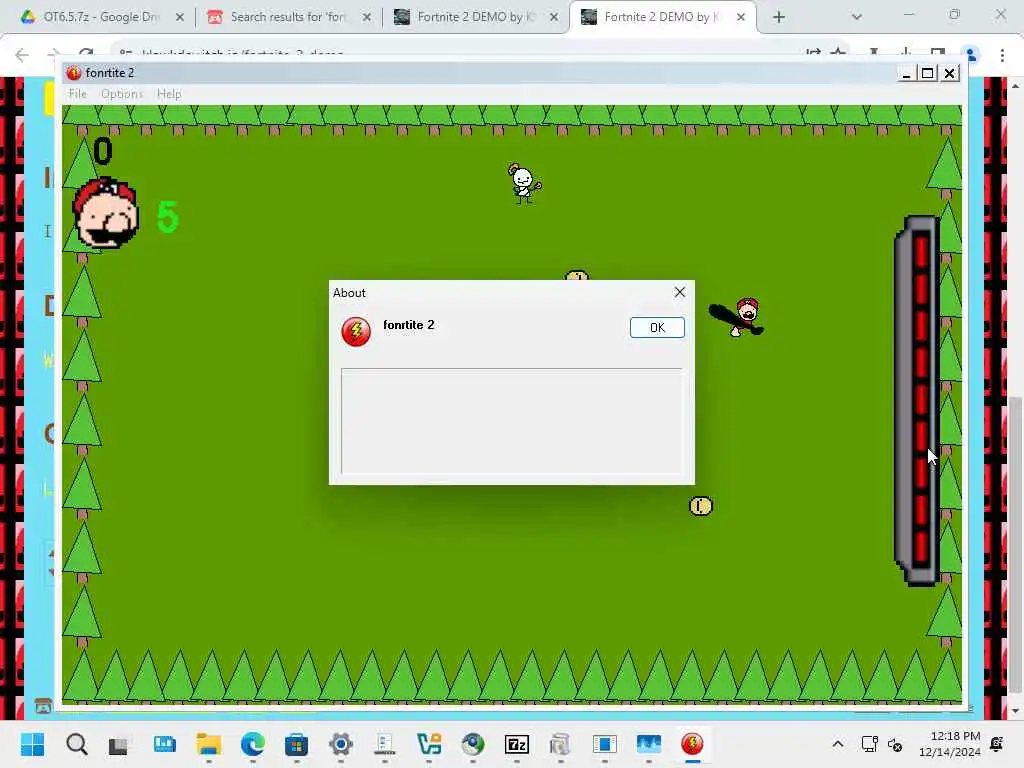Click the red lightning icon in the About dialog

356,332
